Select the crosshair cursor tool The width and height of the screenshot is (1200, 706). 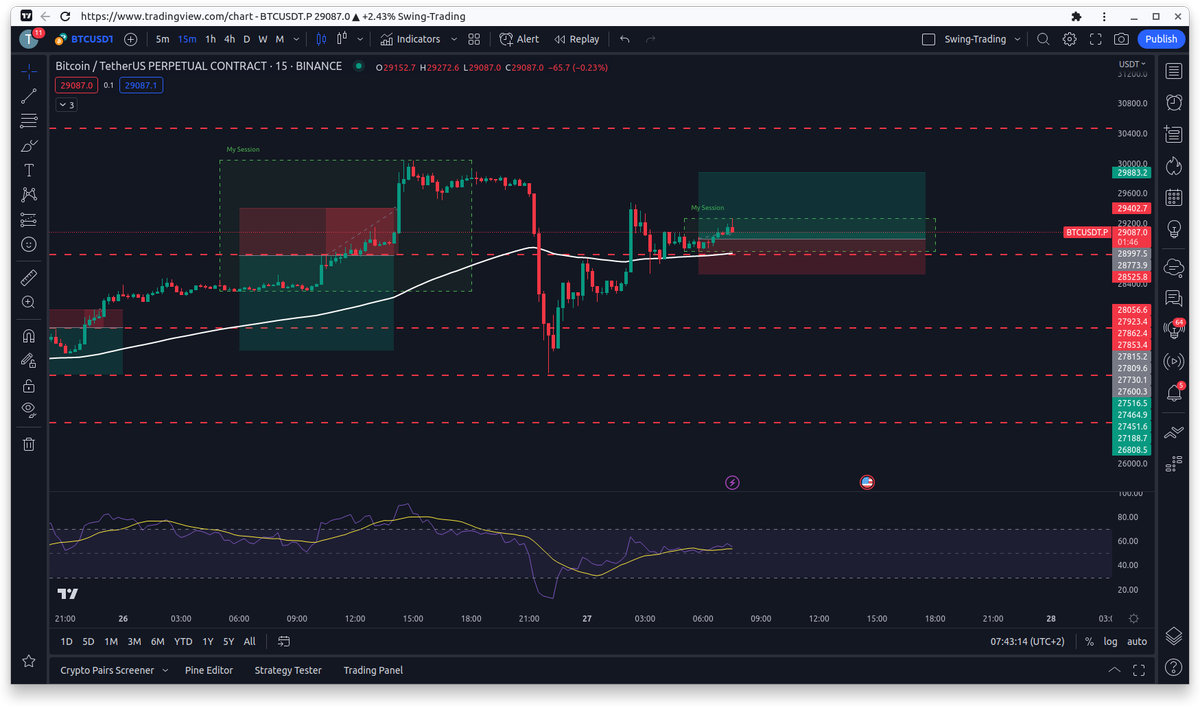coord(28,71)
